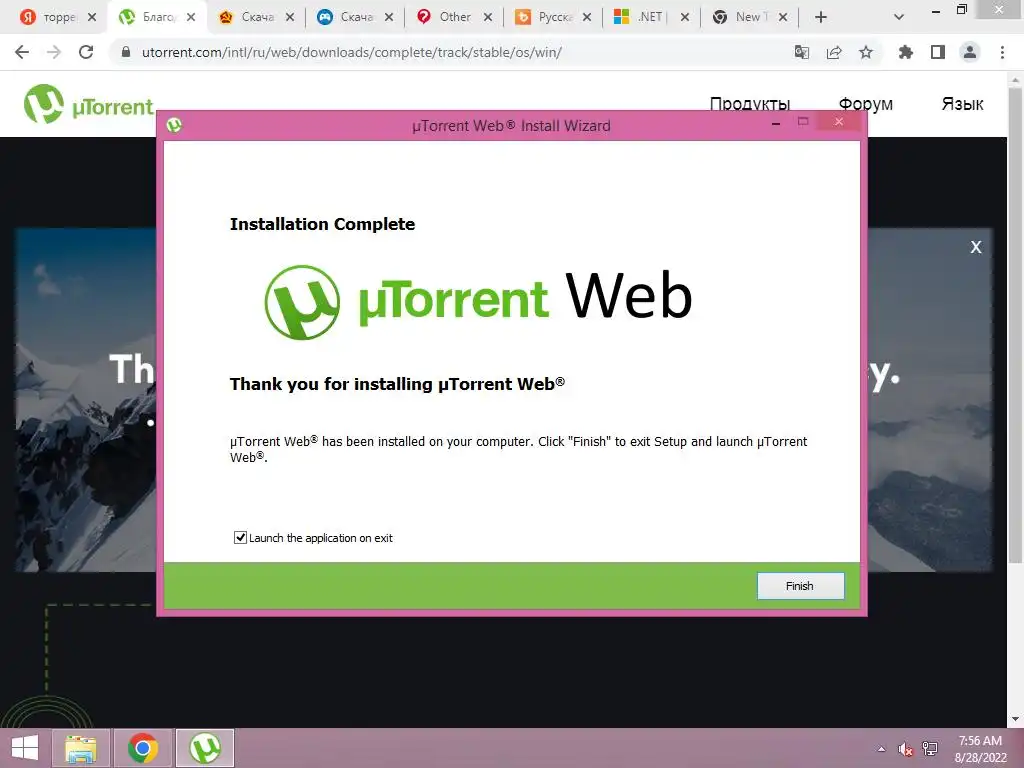
Task: Open the network tray icon
Action: [x=930, y=749]
